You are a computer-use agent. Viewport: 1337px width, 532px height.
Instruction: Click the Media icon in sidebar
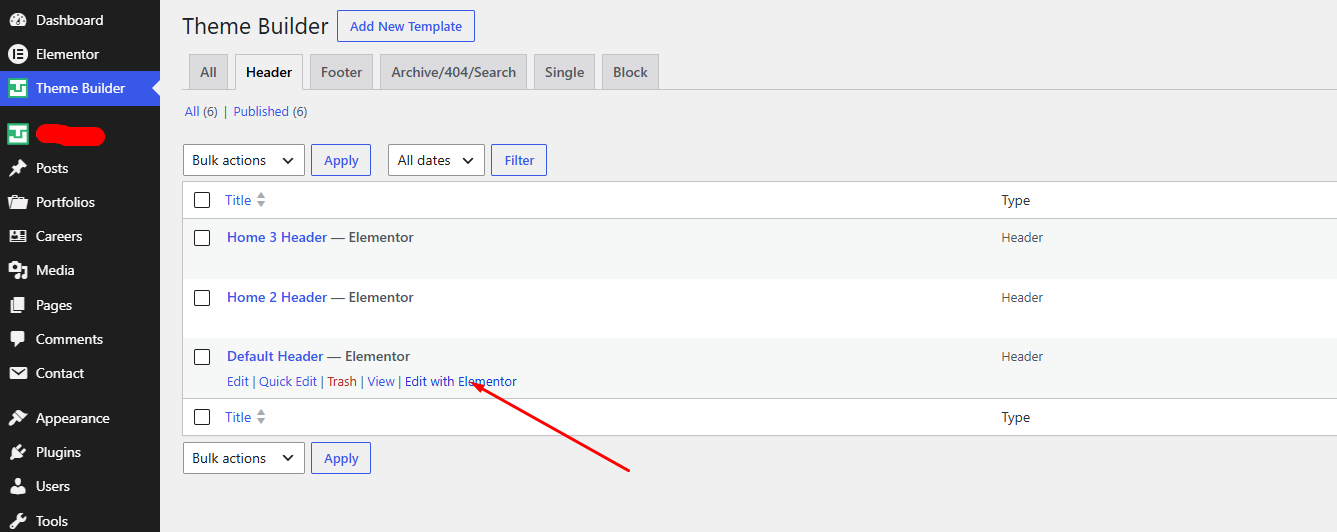17,270
